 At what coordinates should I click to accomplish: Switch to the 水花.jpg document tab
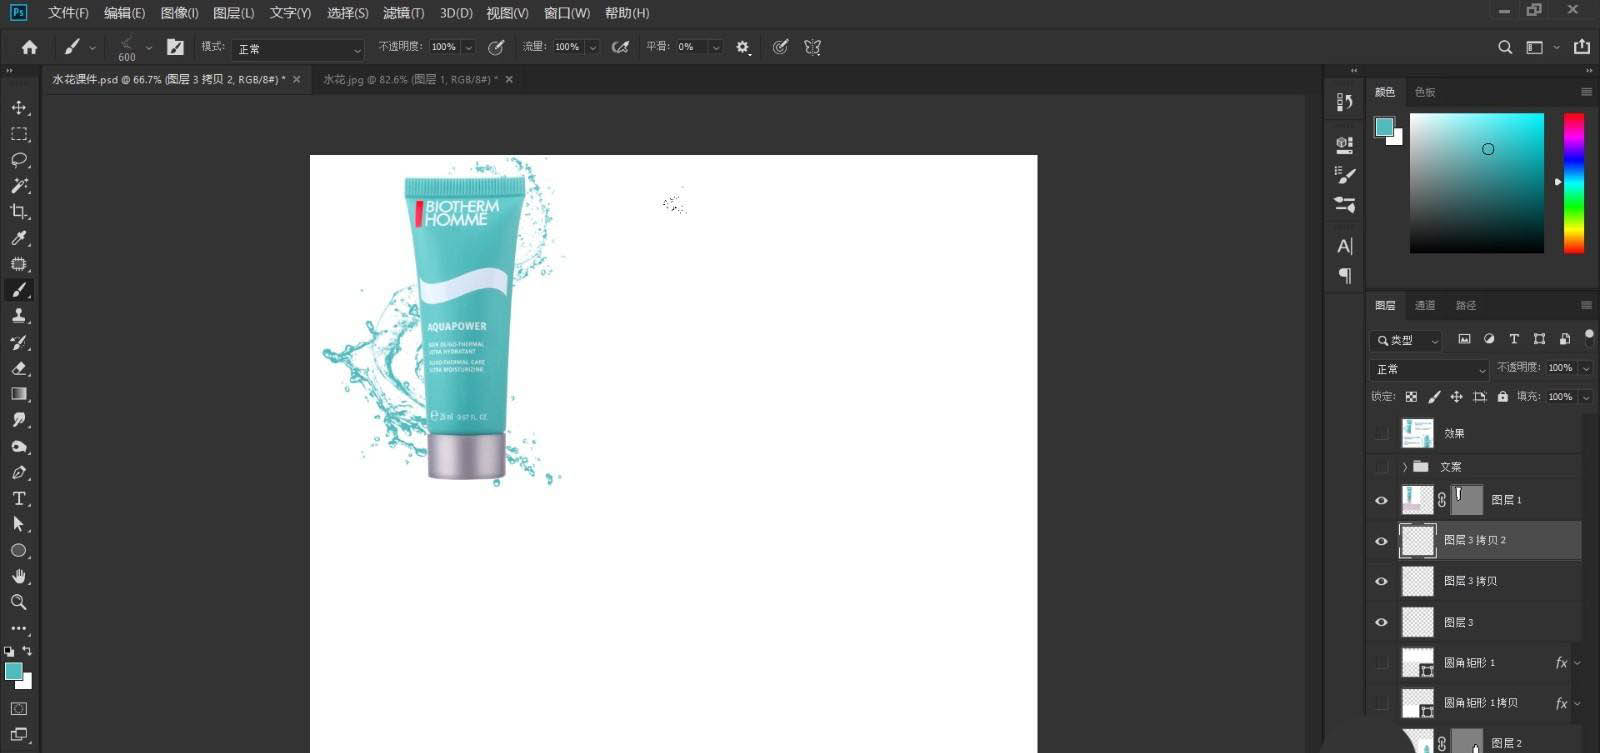click(x=410, y=79)
